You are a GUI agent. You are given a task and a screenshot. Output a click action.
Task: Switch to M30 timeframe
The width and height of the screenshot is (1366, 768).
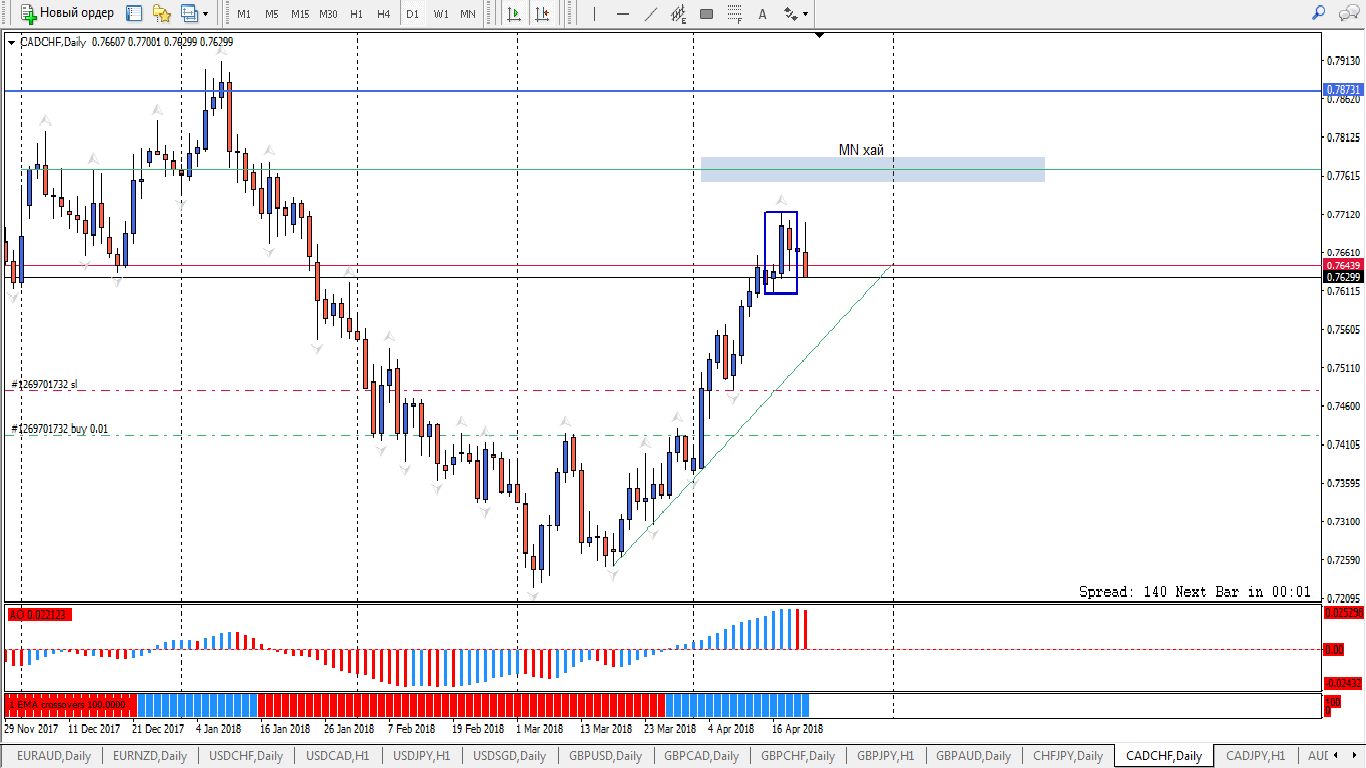[328, 14]
